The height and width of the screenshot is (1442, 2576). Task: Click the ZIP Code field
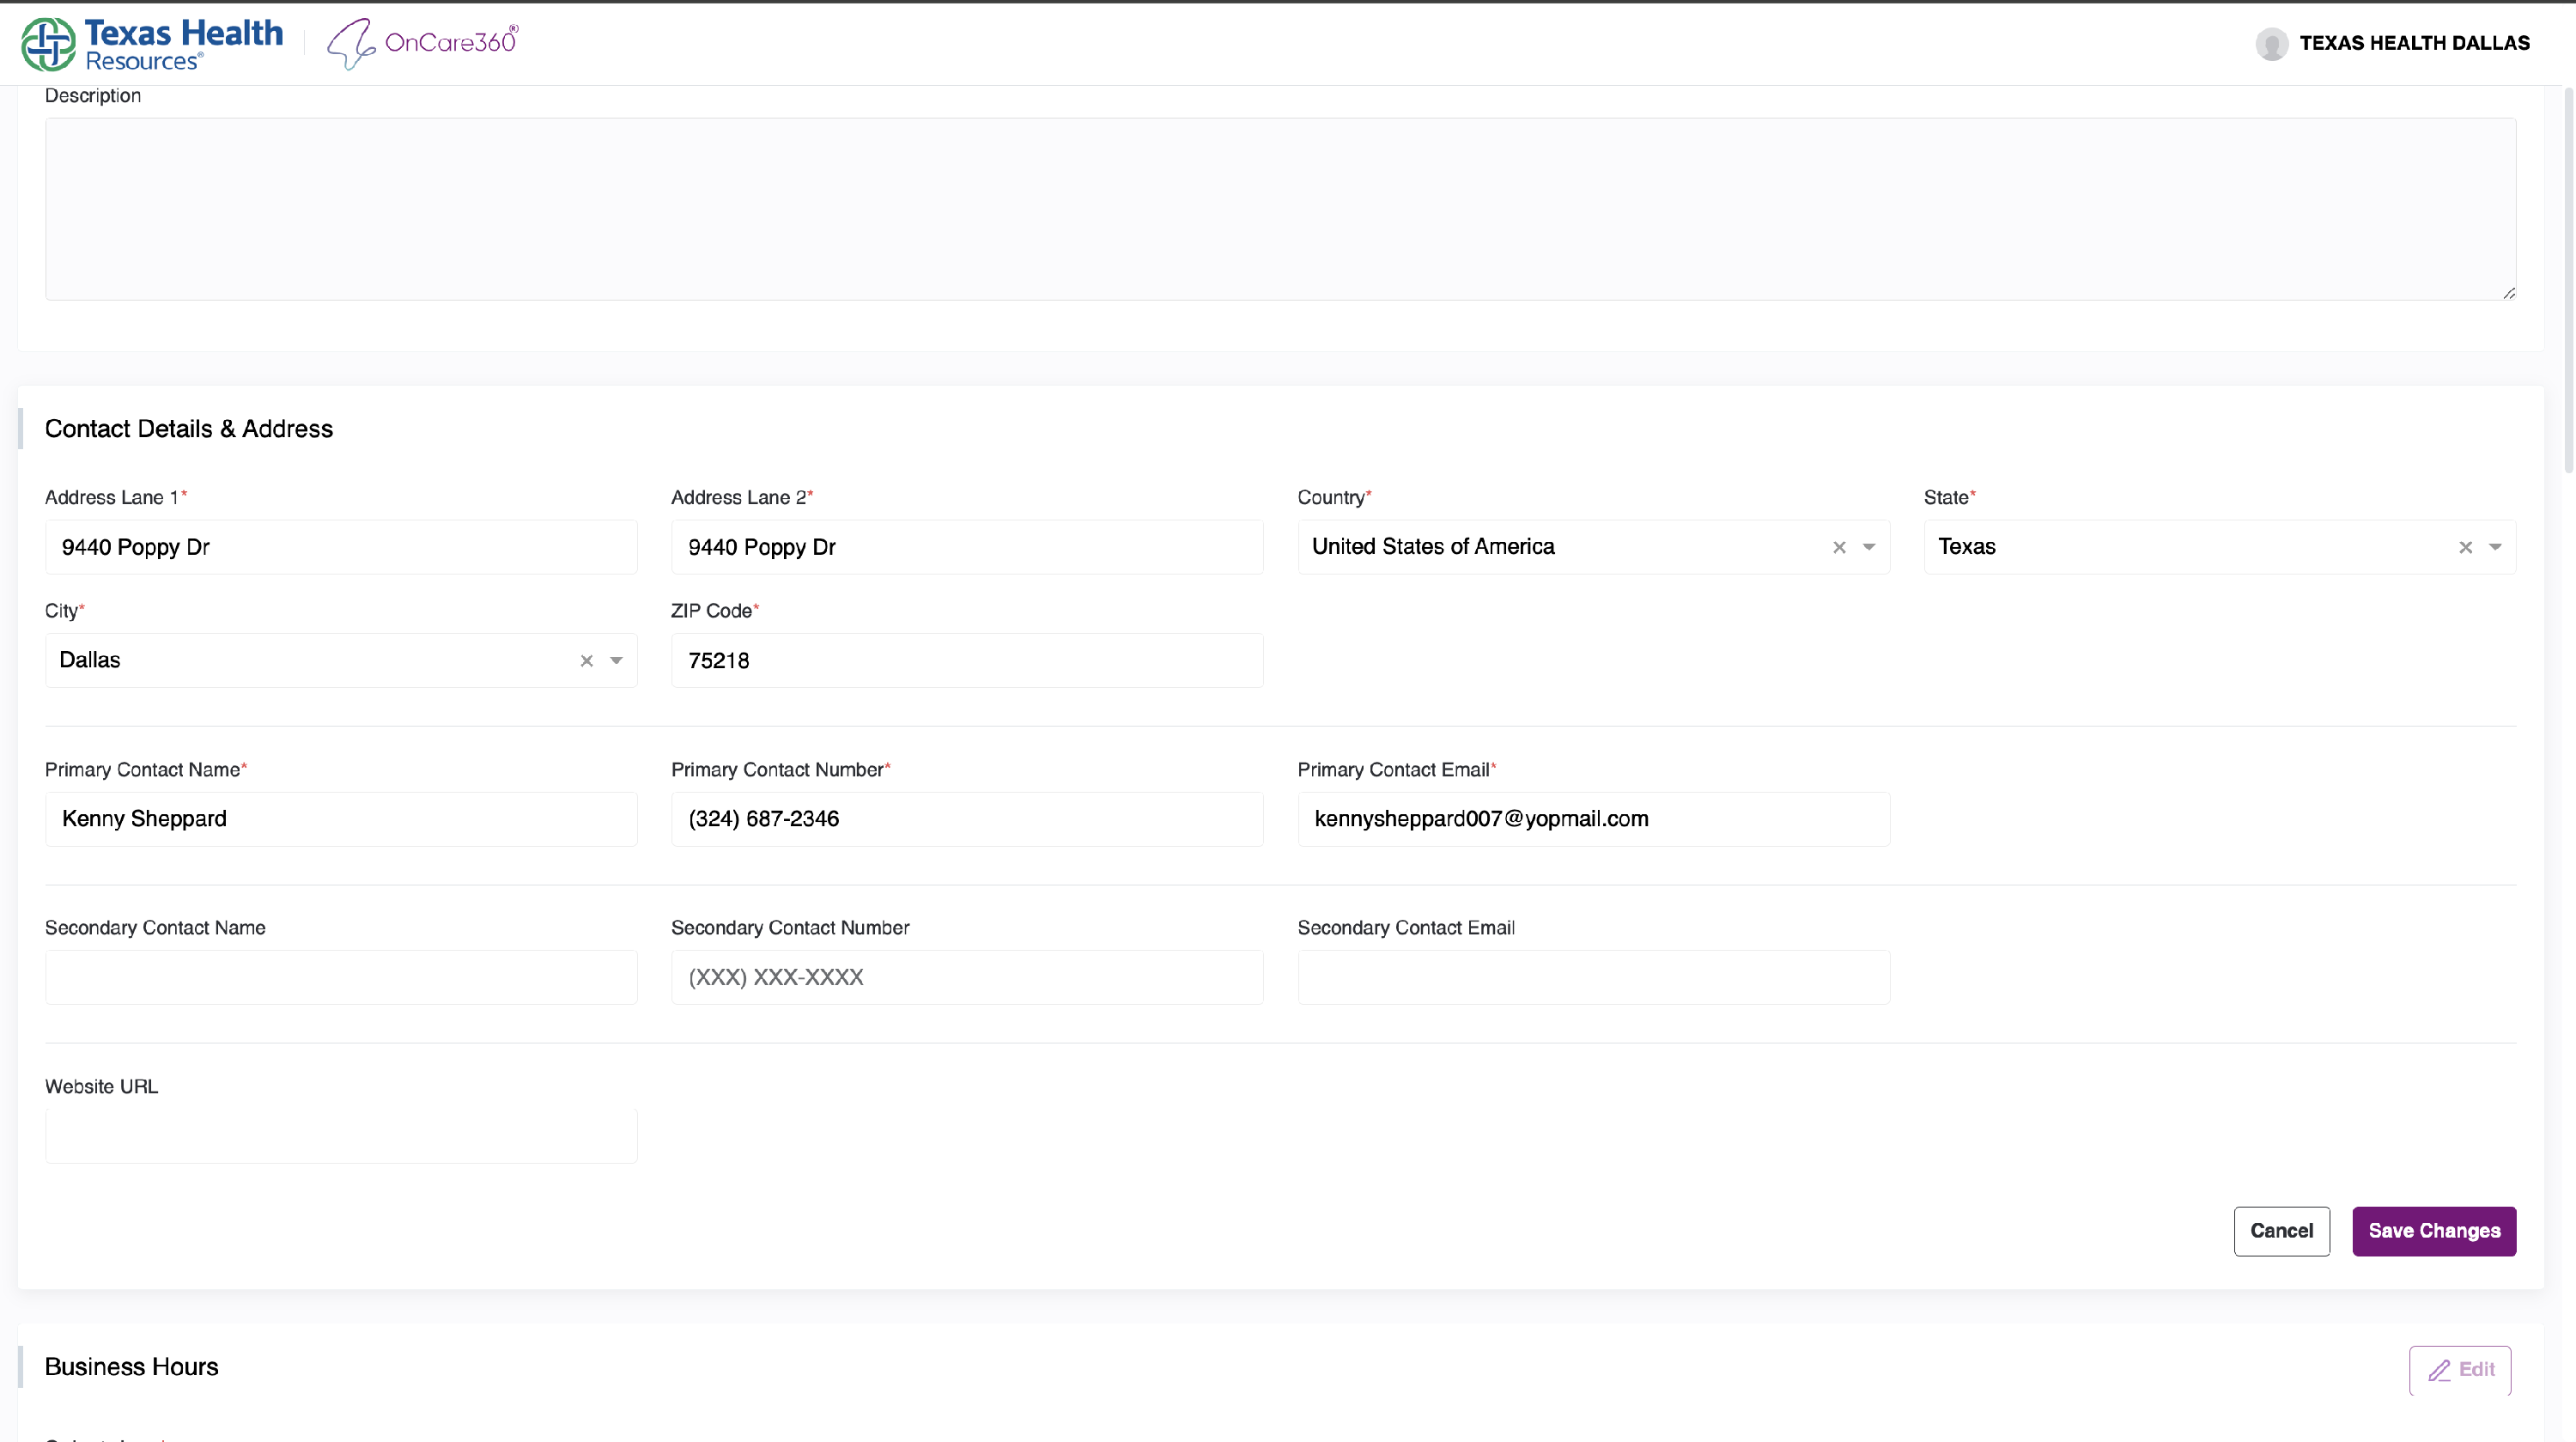pyautogui.click(x=967, y=661)
